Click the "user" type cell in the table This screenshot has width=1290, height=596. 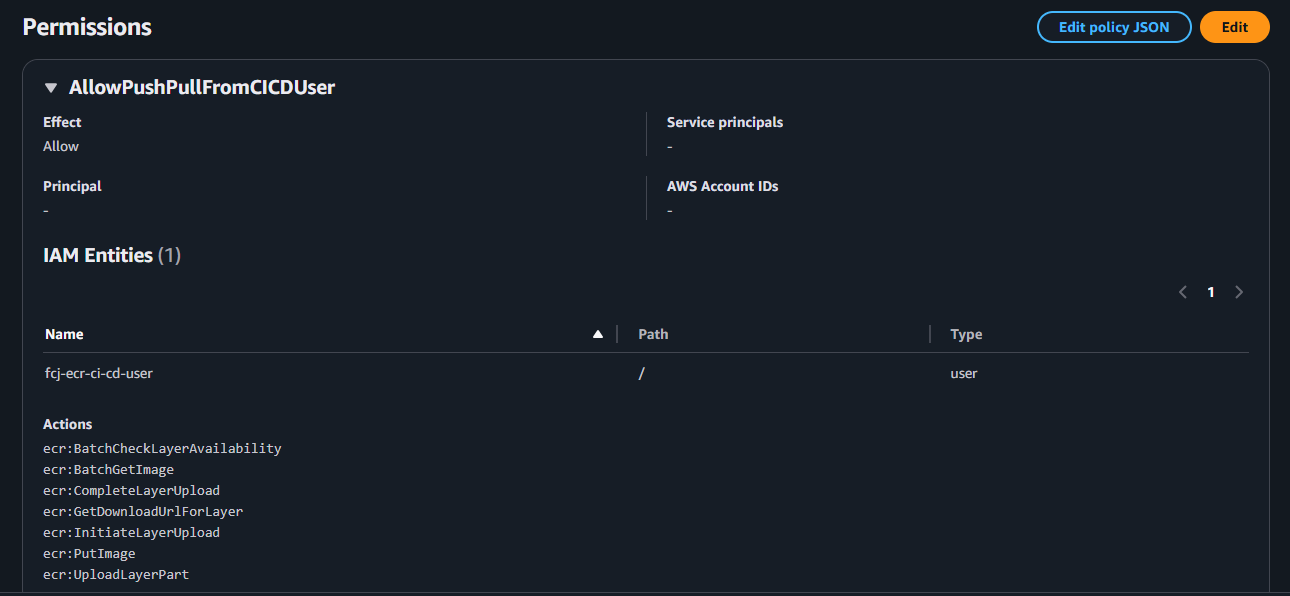(x=964, y=373)
